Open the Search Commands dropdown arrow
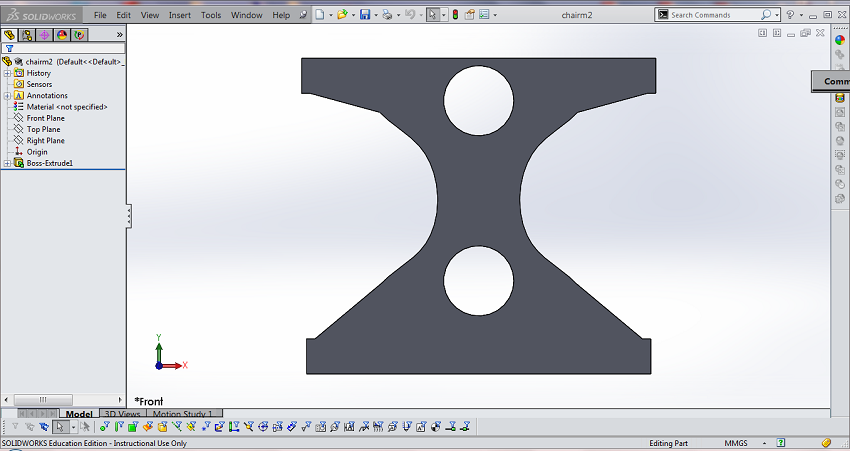Image resolution: width=850 pixels, height=451 pixels. [777, 15]
